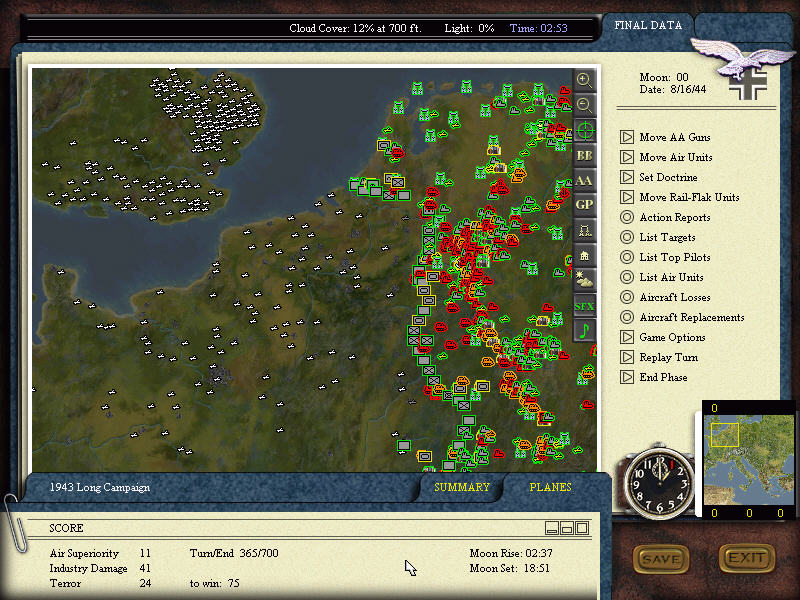Click the Turn/End 365/700 text
This screenshot has height=600, width=800.
tap(234, 553)
